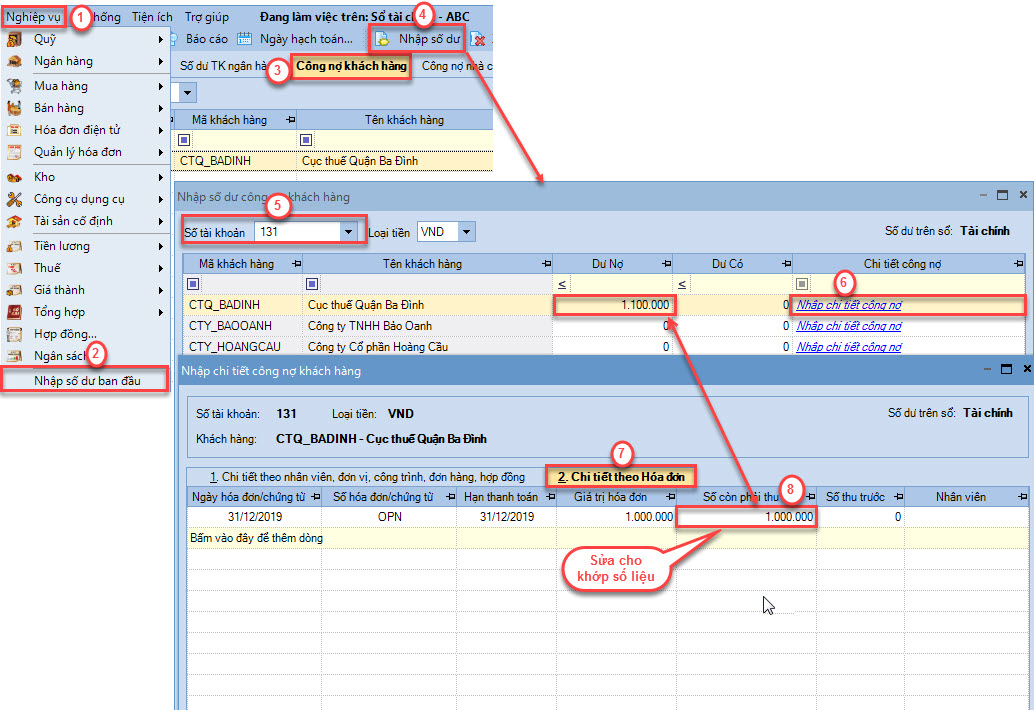1034x710 pixels.
Task: Open Nhập chi tiết công nợ for CTY_BAOOANH
Action: coord(849,326)
